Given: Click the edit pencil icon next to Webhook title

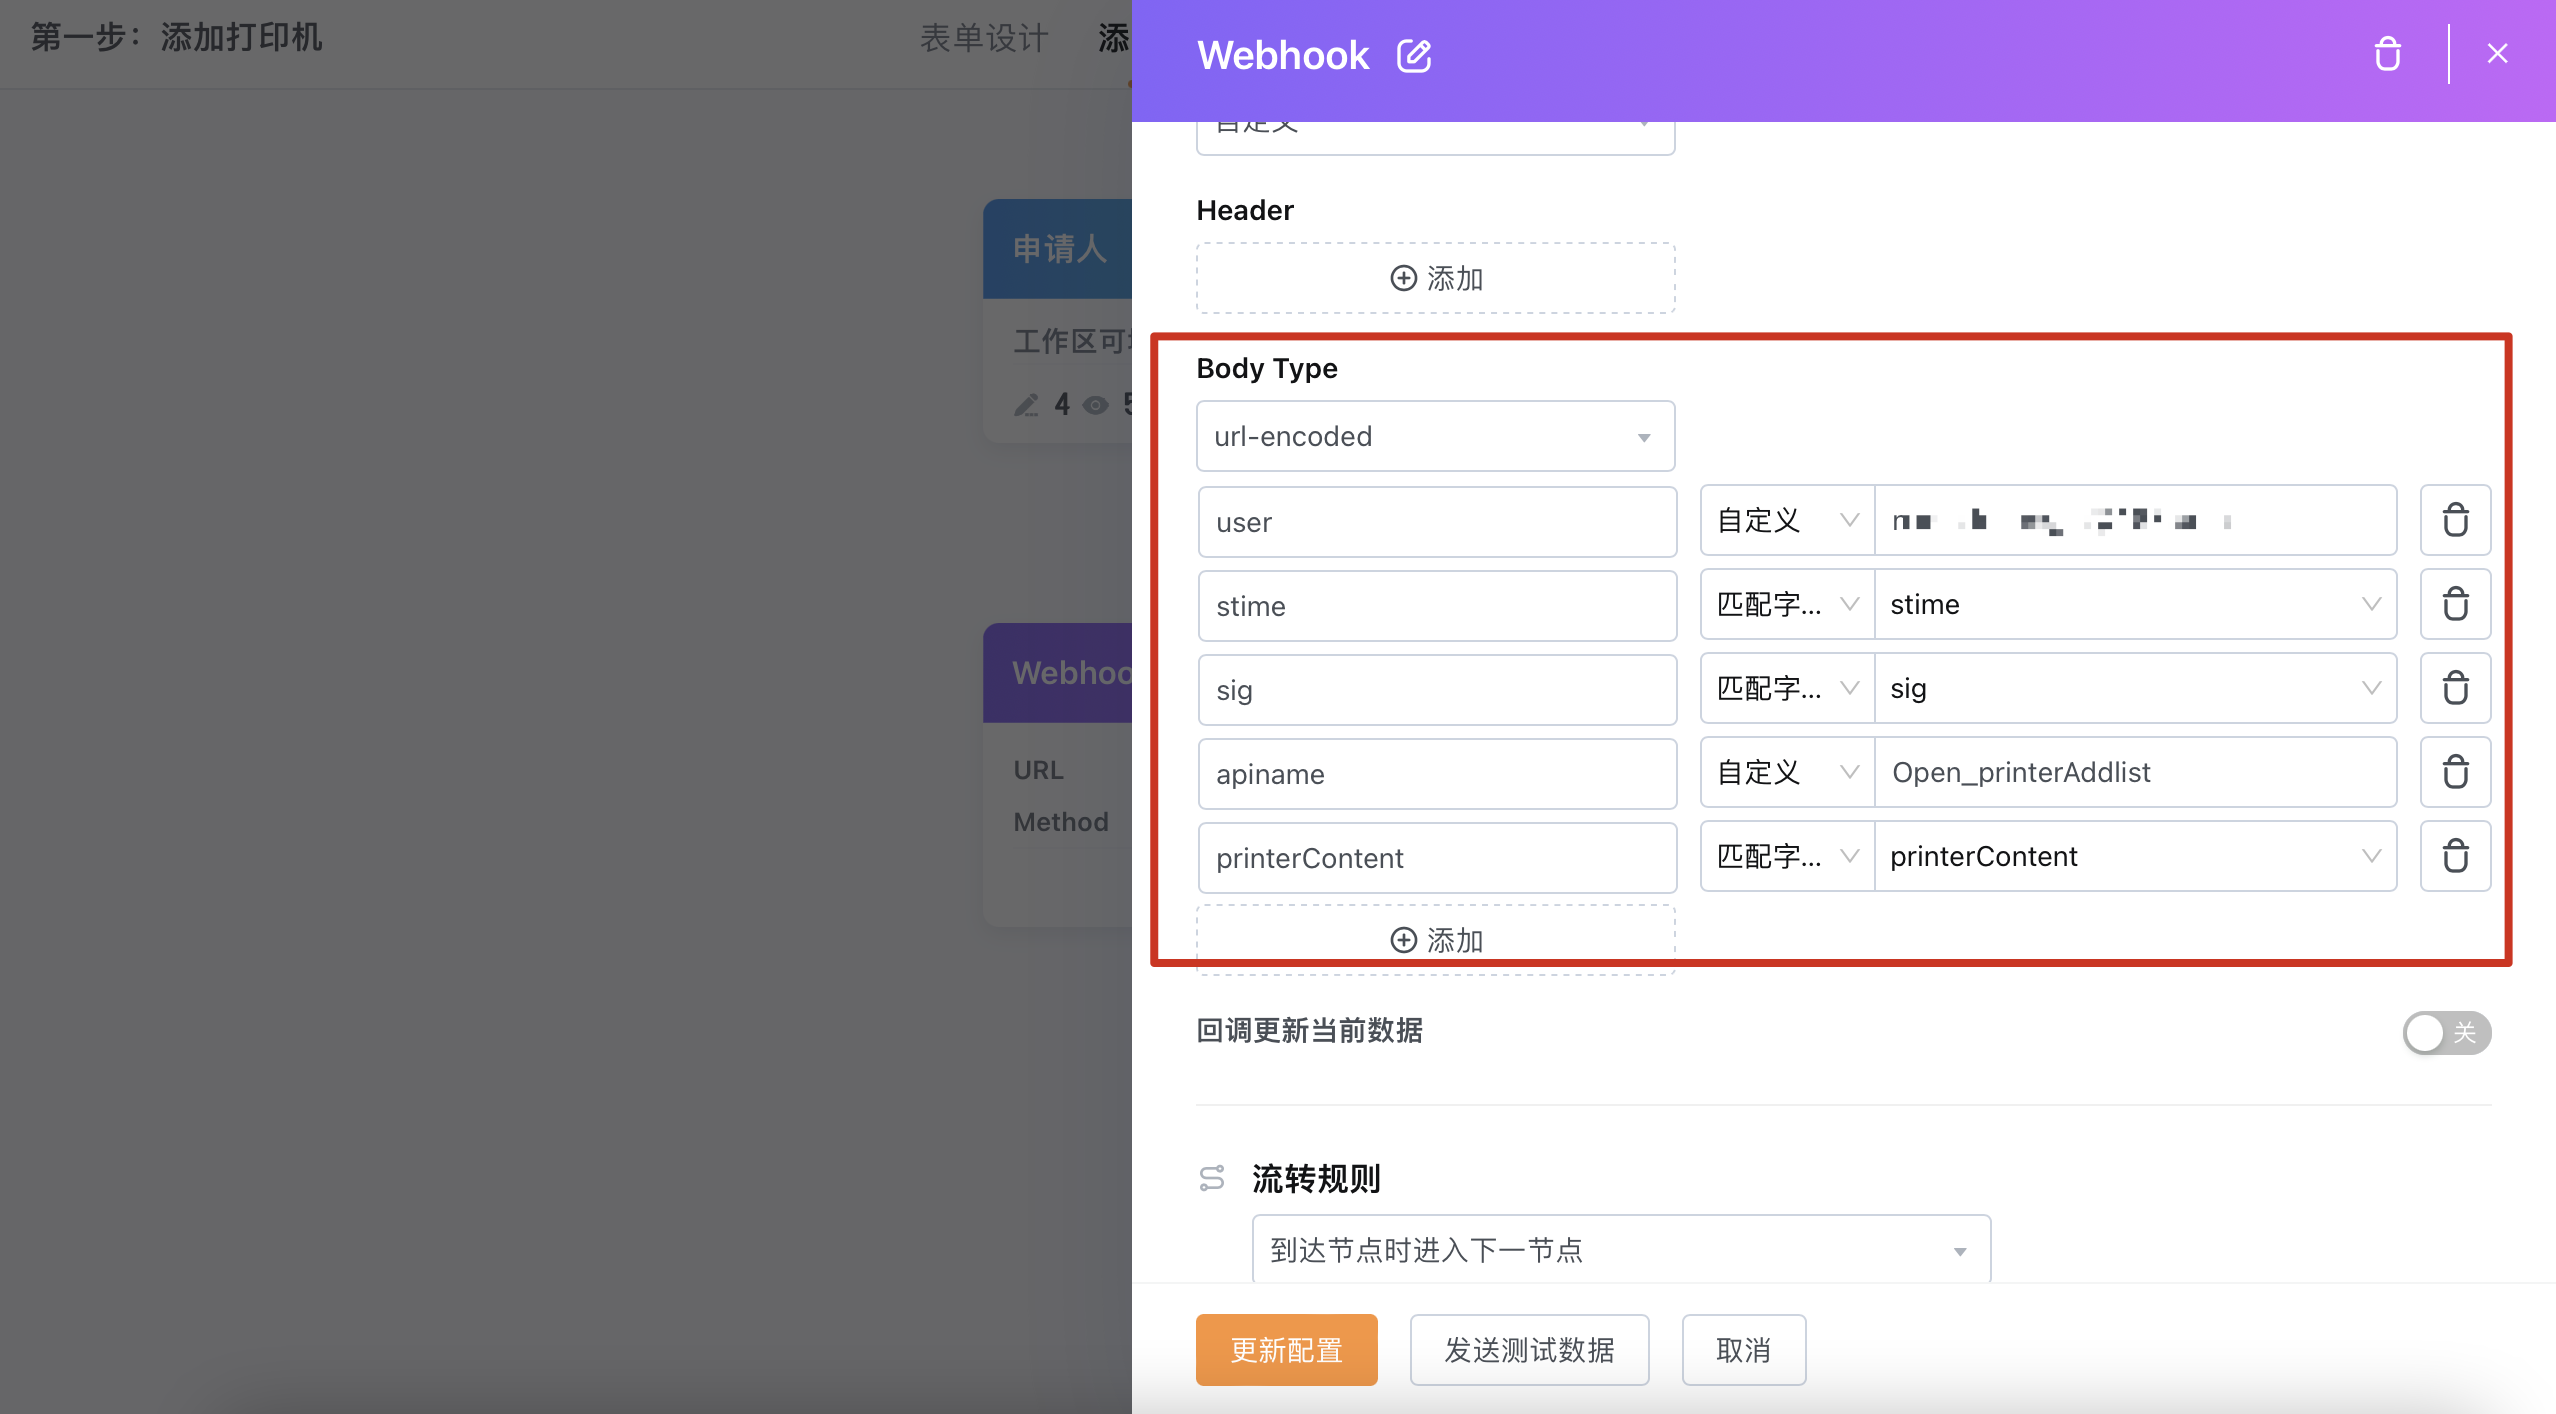Looking at the screenshot, I should pyautogui.click(x=1414, y=56).
